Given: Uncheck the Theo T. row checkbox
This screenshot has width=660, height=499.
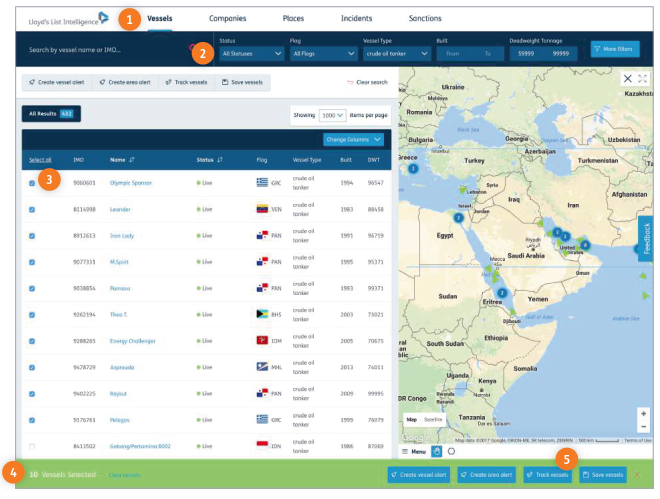Looking at the screenshot, I should (x=32, y=315).
